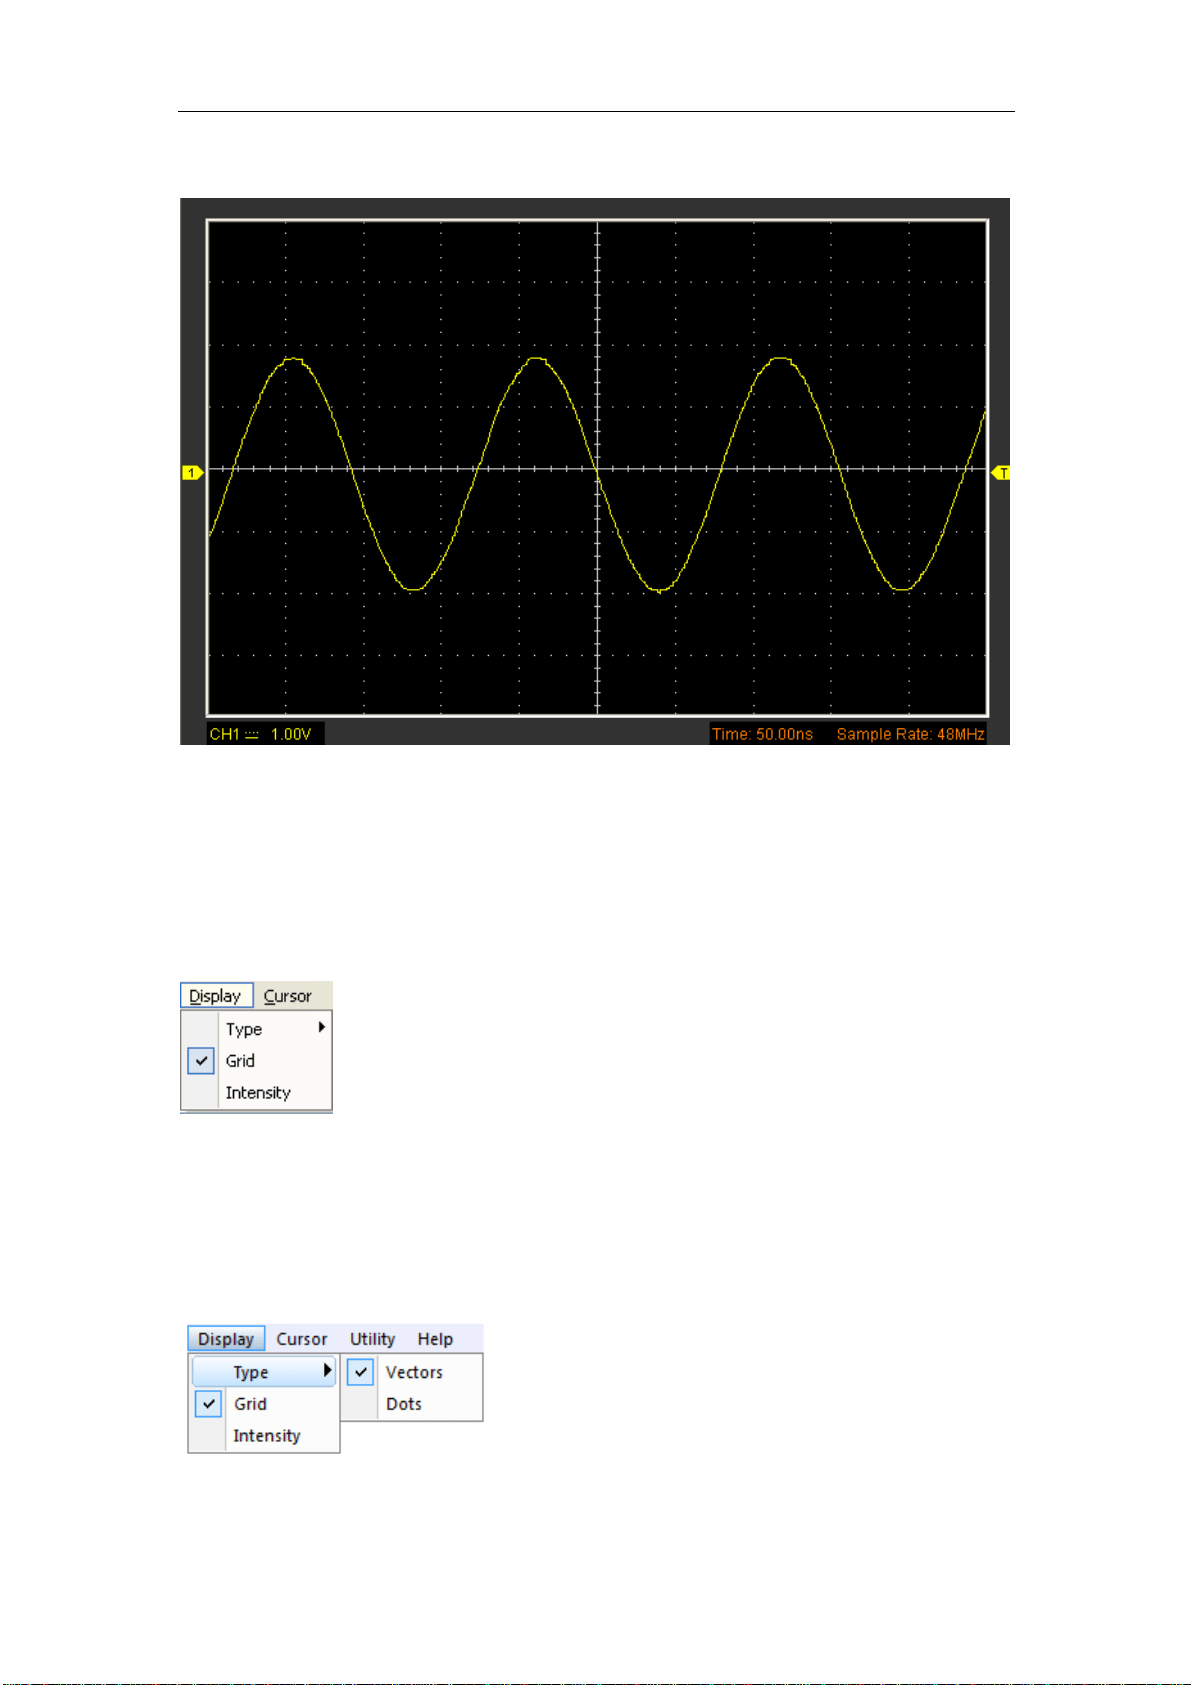Click the yellow channel 1 ground marker

(192, 472)
